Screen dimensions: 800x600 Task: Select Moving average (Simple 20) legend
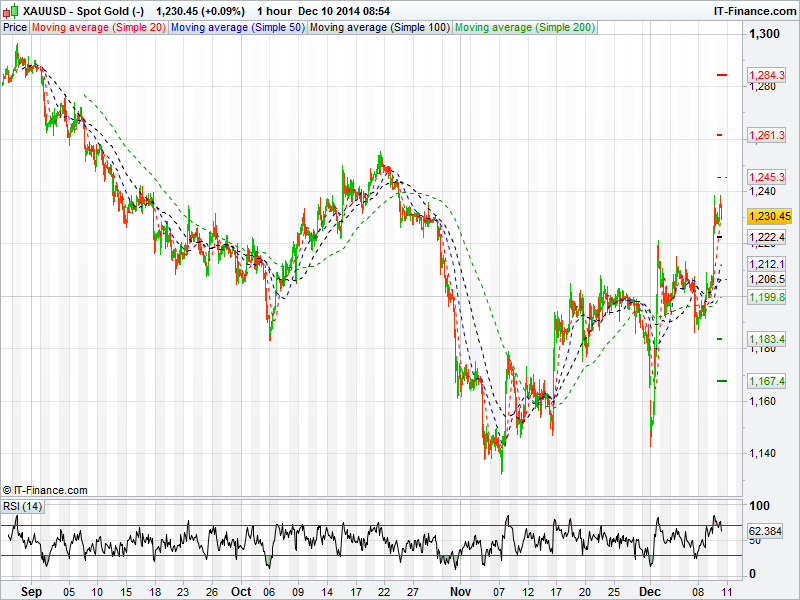coord(98,27)
